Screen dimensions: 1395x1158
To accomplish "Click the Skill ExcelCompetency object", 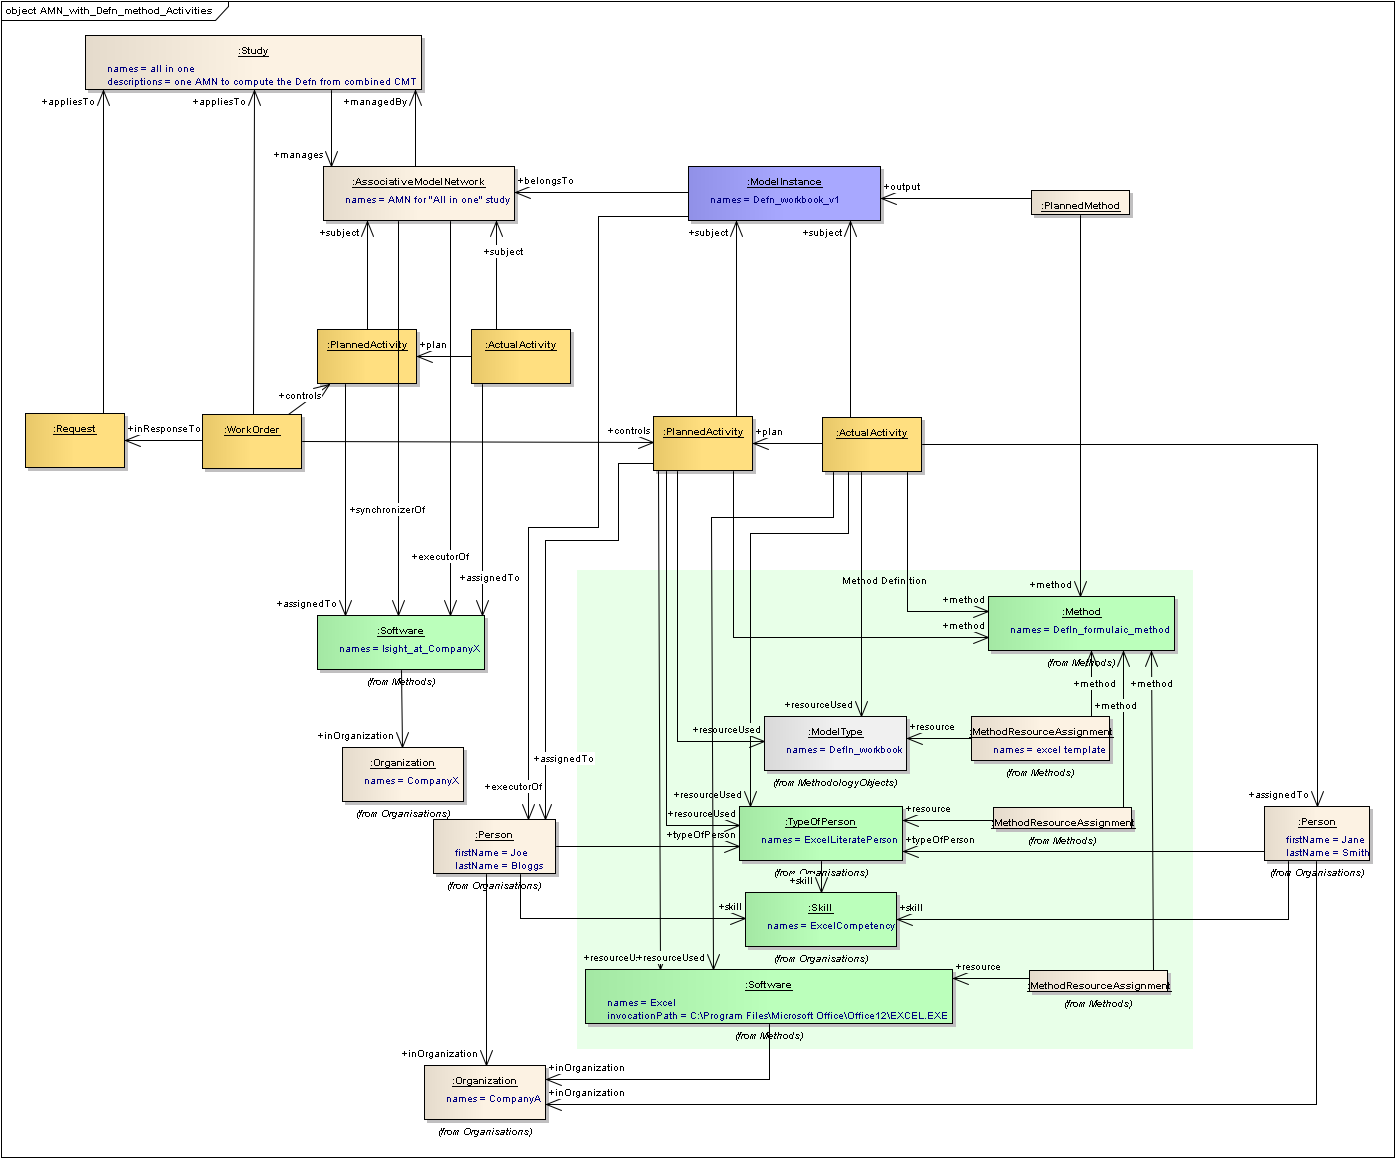I will tap(820, 919).
